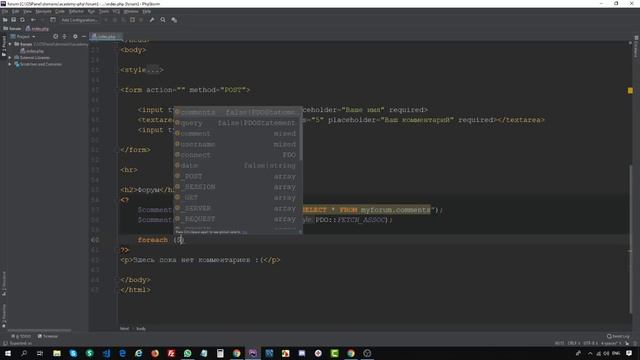640x360 pixels.
Task: Open WhatsApp from the taskbar
Action: [187, 353]
